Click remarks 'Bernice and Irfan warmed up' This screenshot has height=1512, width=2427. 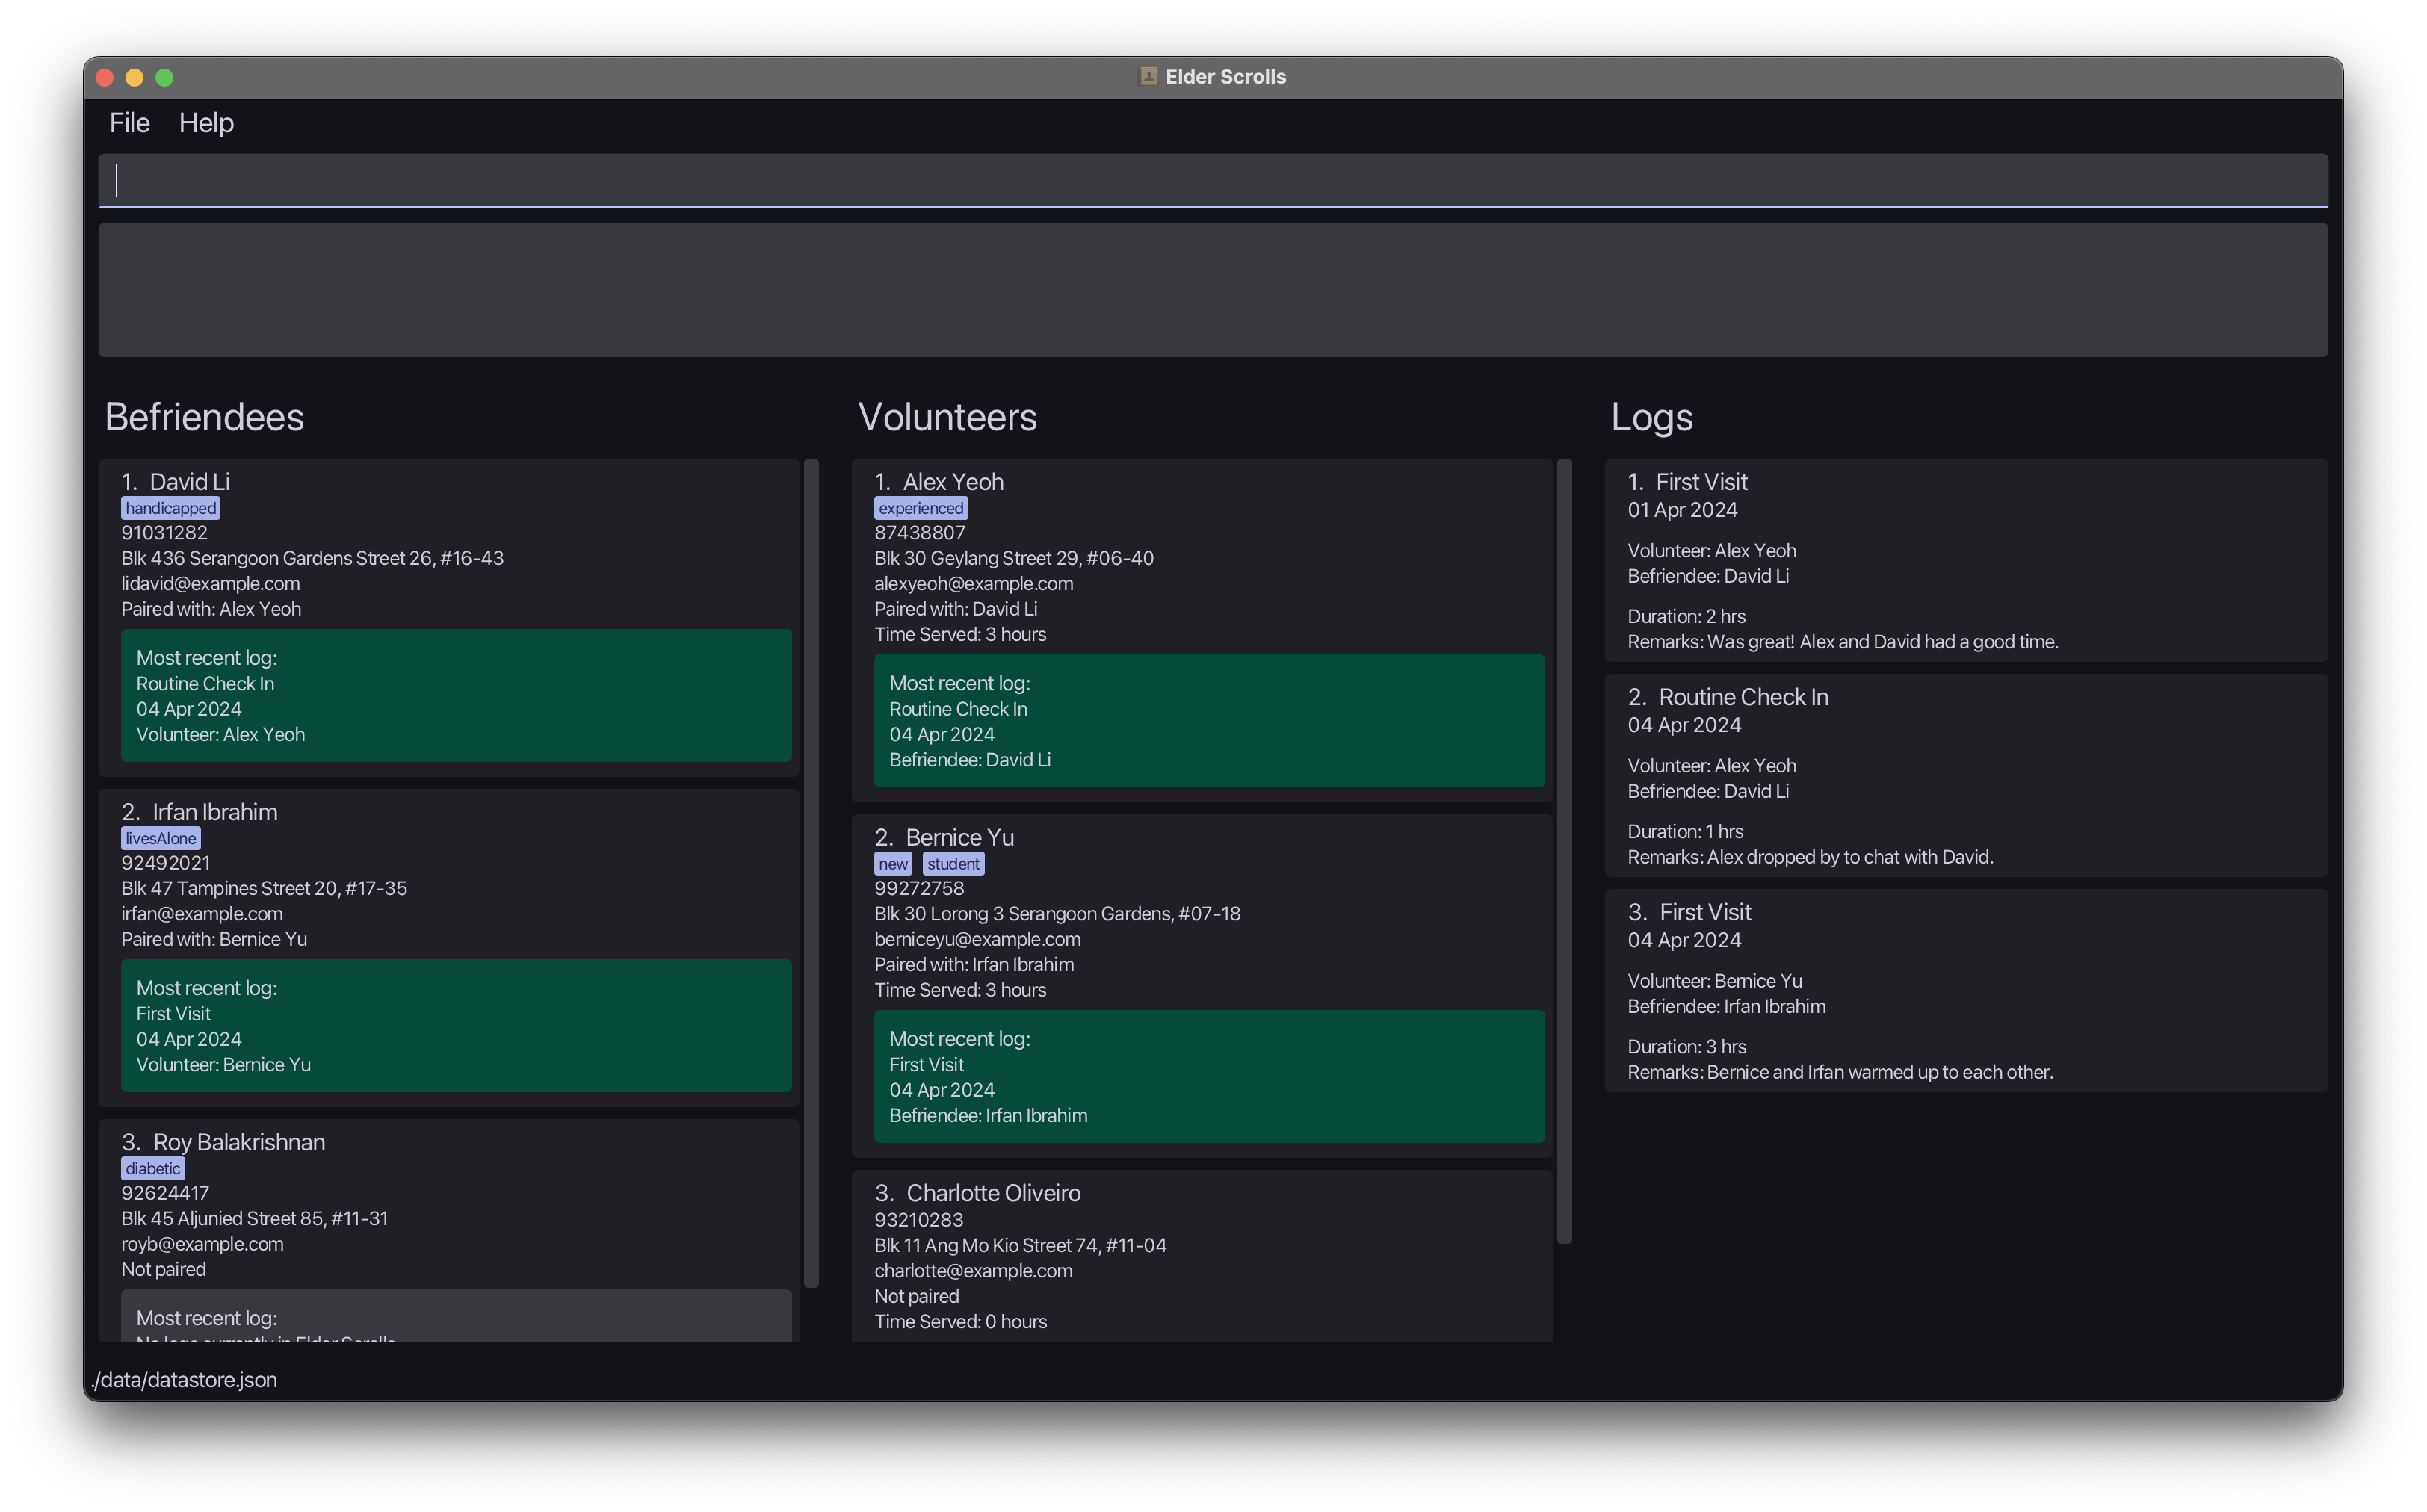click(x=1840, y=1071)
